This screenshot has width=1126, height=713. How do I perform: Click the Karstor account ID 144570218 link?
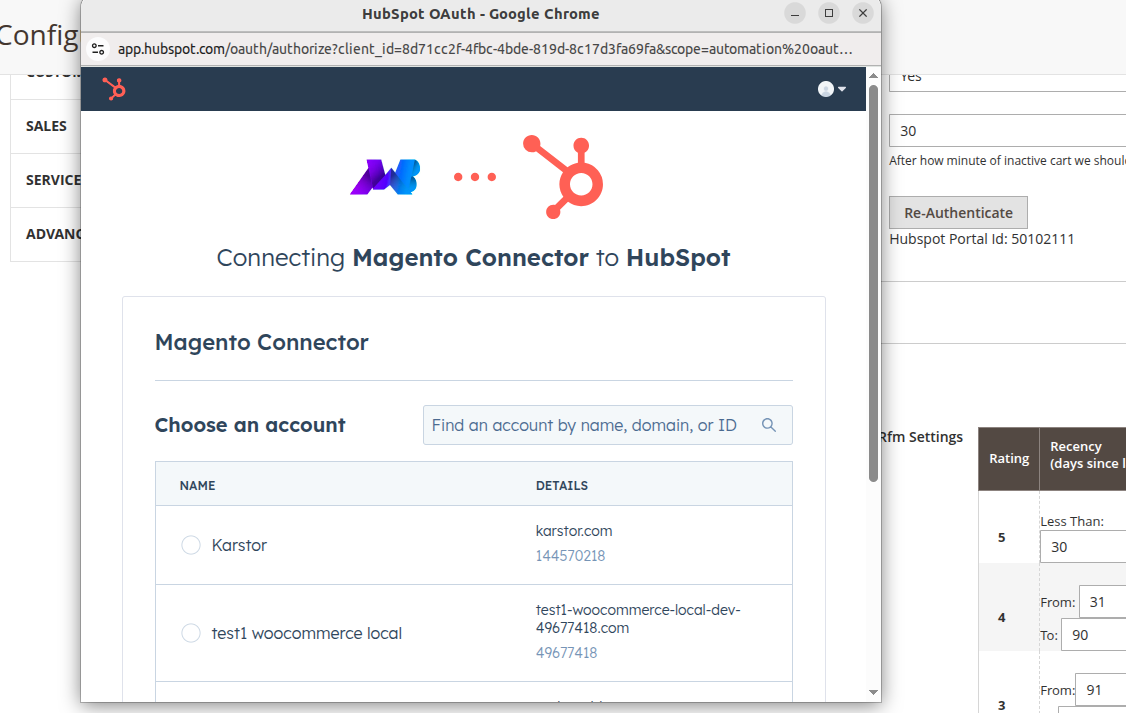click(x=570, y=556)
